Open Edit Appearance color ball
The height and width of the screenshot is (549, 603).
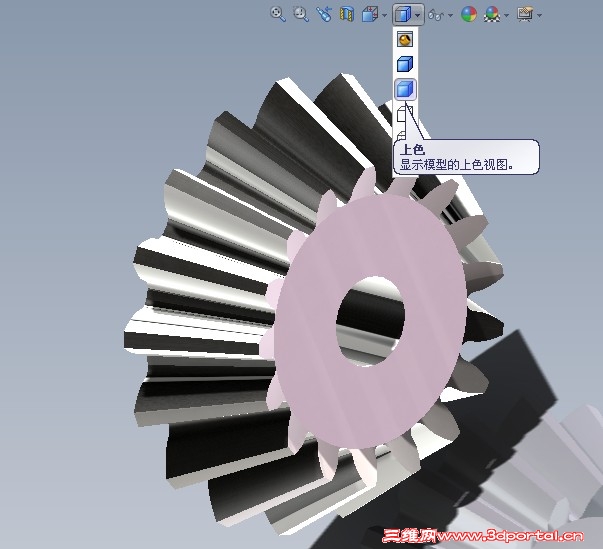tap(469, 15)
